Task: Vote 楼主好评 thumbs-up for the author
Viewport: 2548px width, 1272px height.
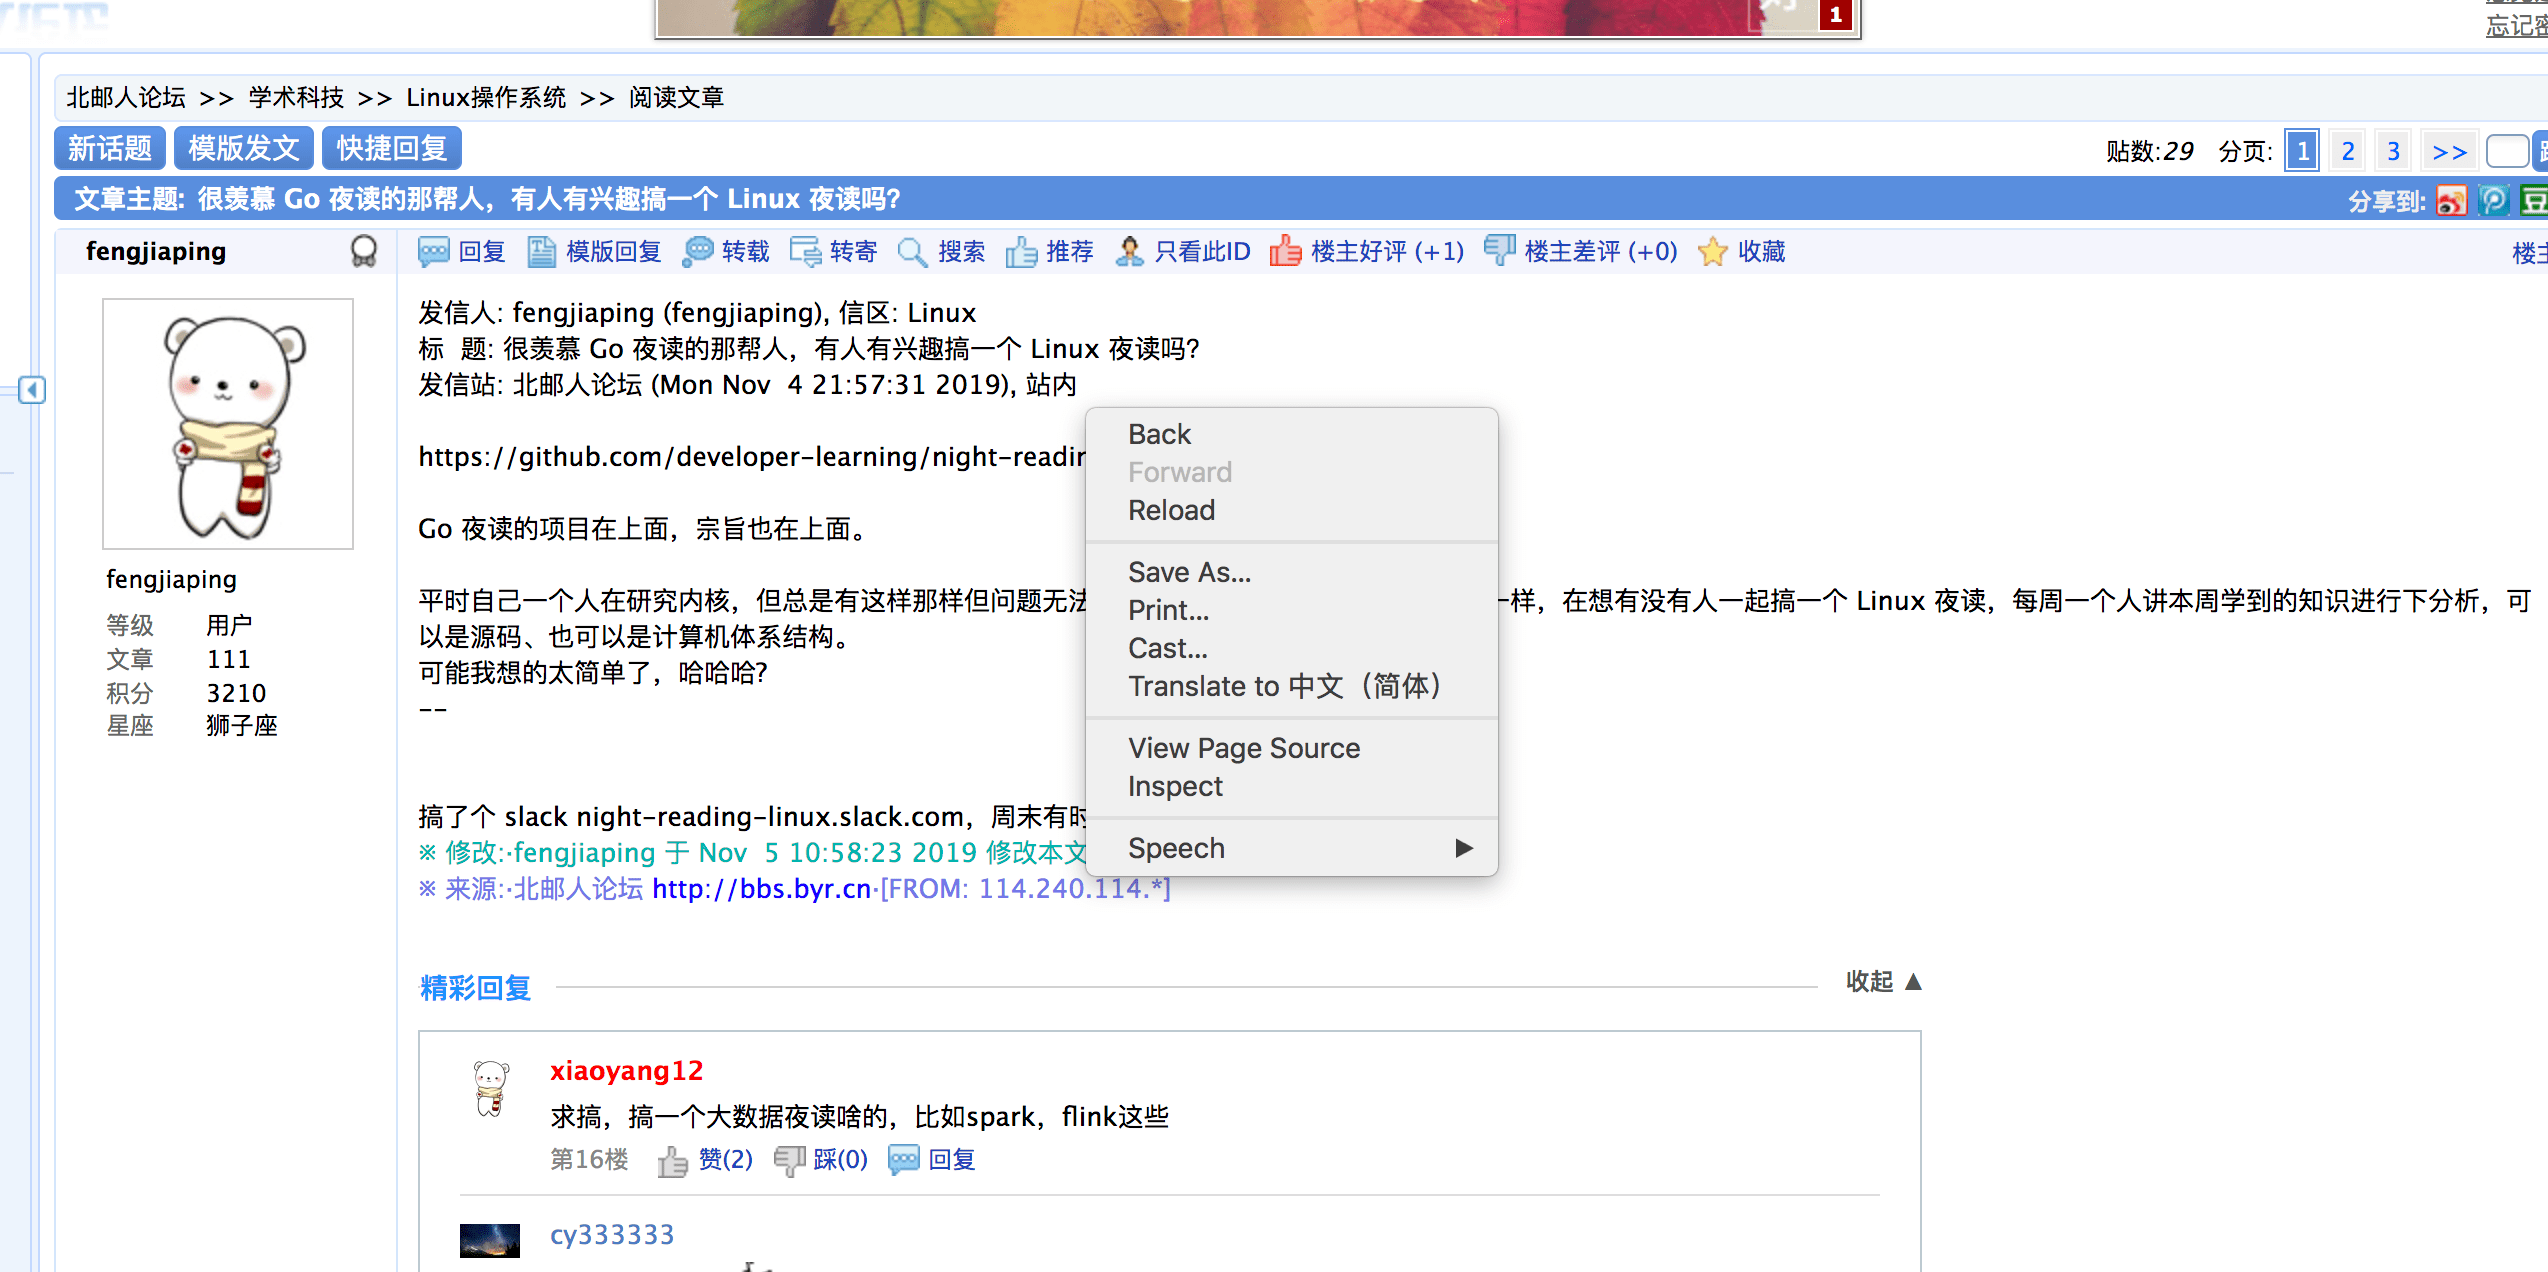Action: pyautogui.click(x=1286, y=251)
